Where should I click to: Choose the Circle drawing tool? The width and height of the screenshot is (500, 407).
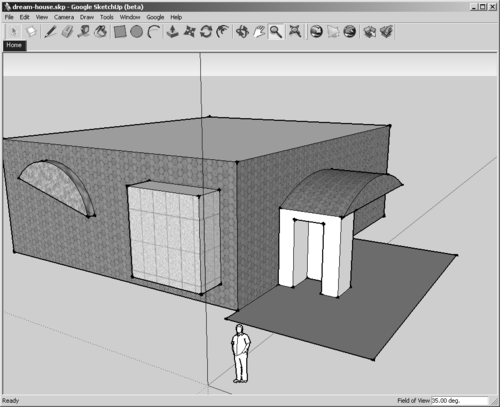coord(136,32)
